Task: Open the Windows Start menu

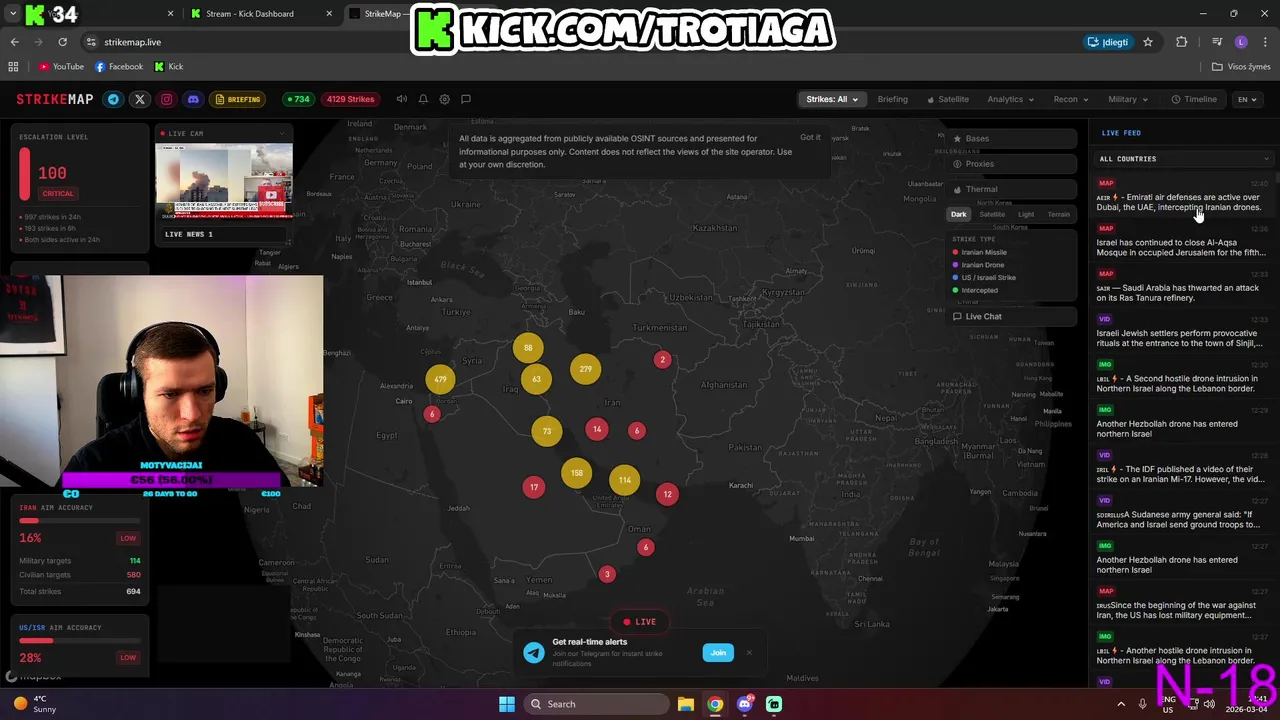Action: pos(507,704)
